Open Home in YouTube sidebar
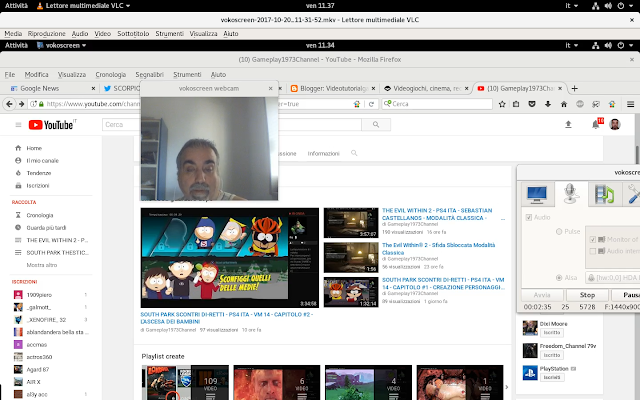640x400 pixels. pyautogui.click(x=34, y=148)
